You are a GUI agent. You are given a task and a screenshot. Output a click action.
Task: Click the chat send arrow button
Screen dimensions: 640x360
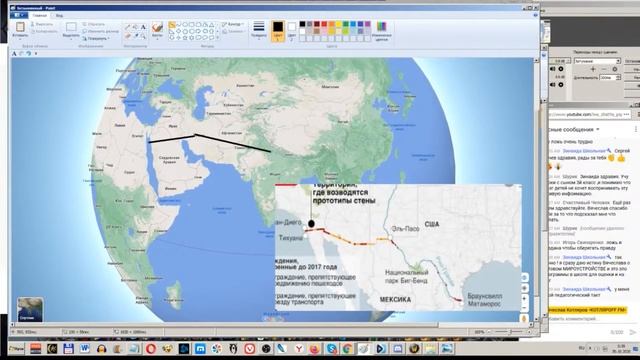[633, 332]
